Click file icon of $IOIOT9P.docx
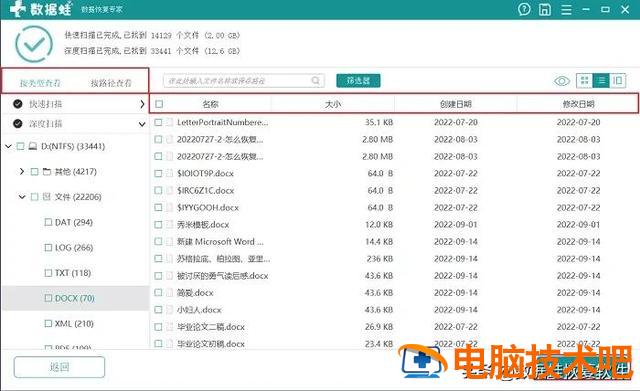 pos(169,173)
